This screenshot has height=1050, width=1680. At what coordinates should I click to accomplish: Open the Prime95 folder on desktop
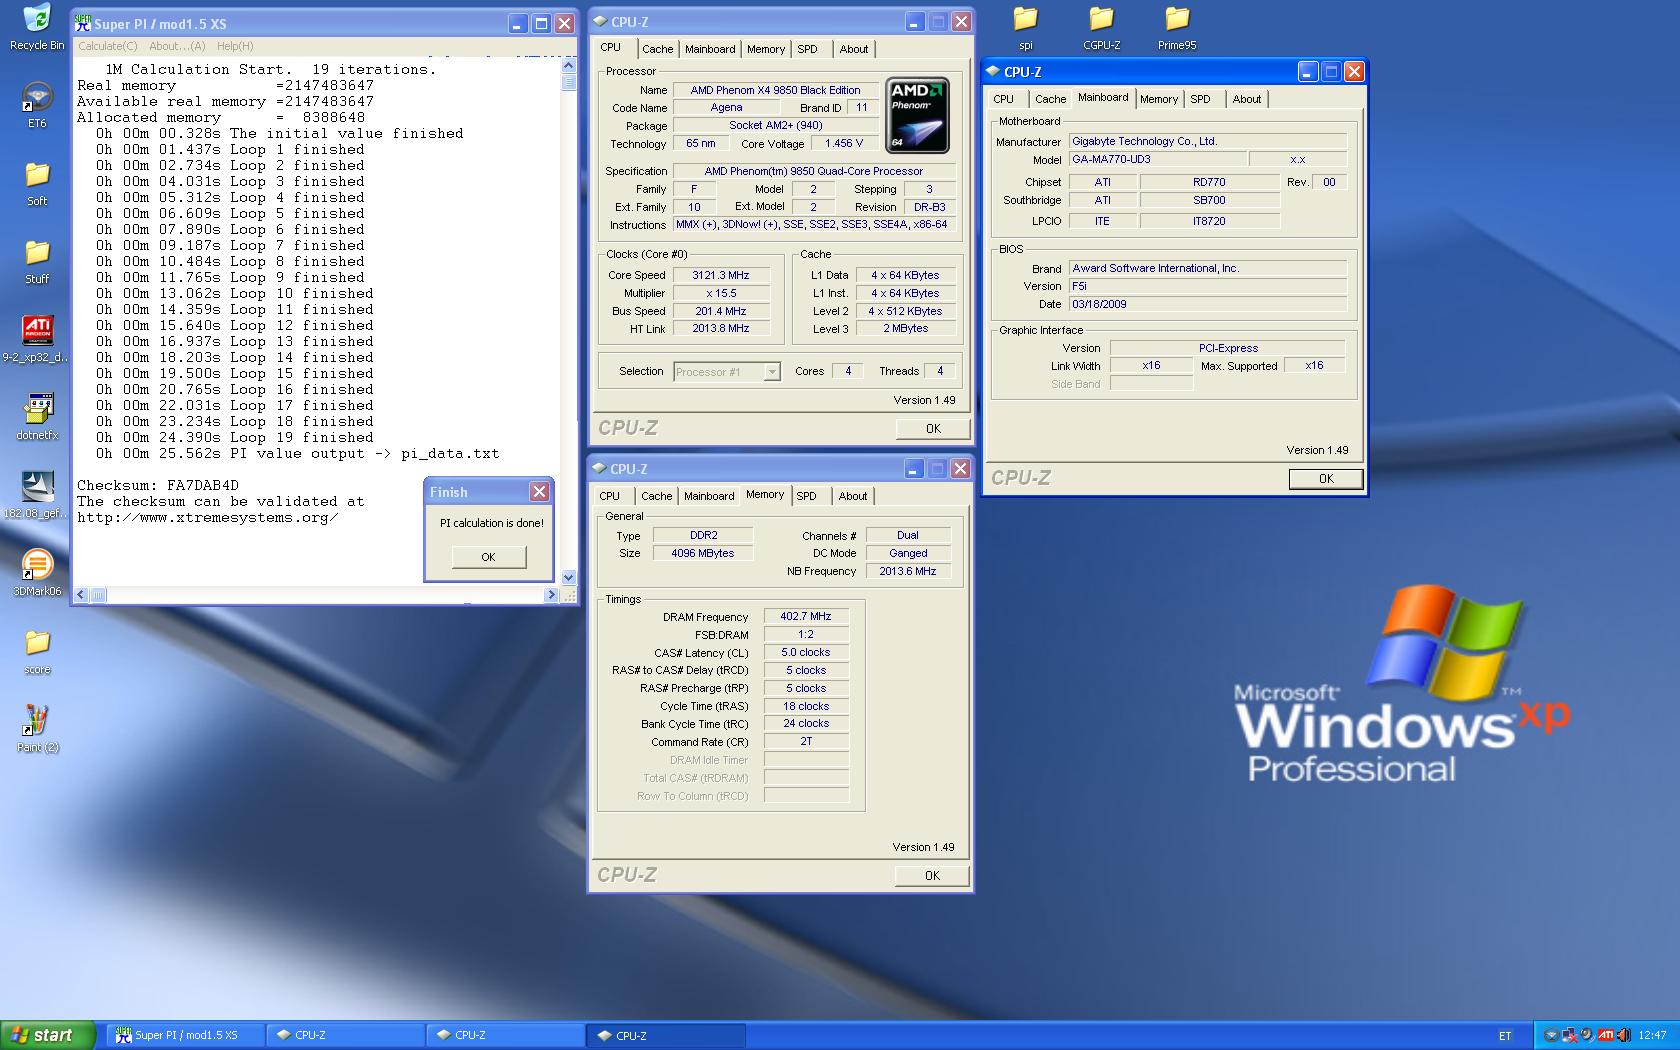click(1177, 27)
